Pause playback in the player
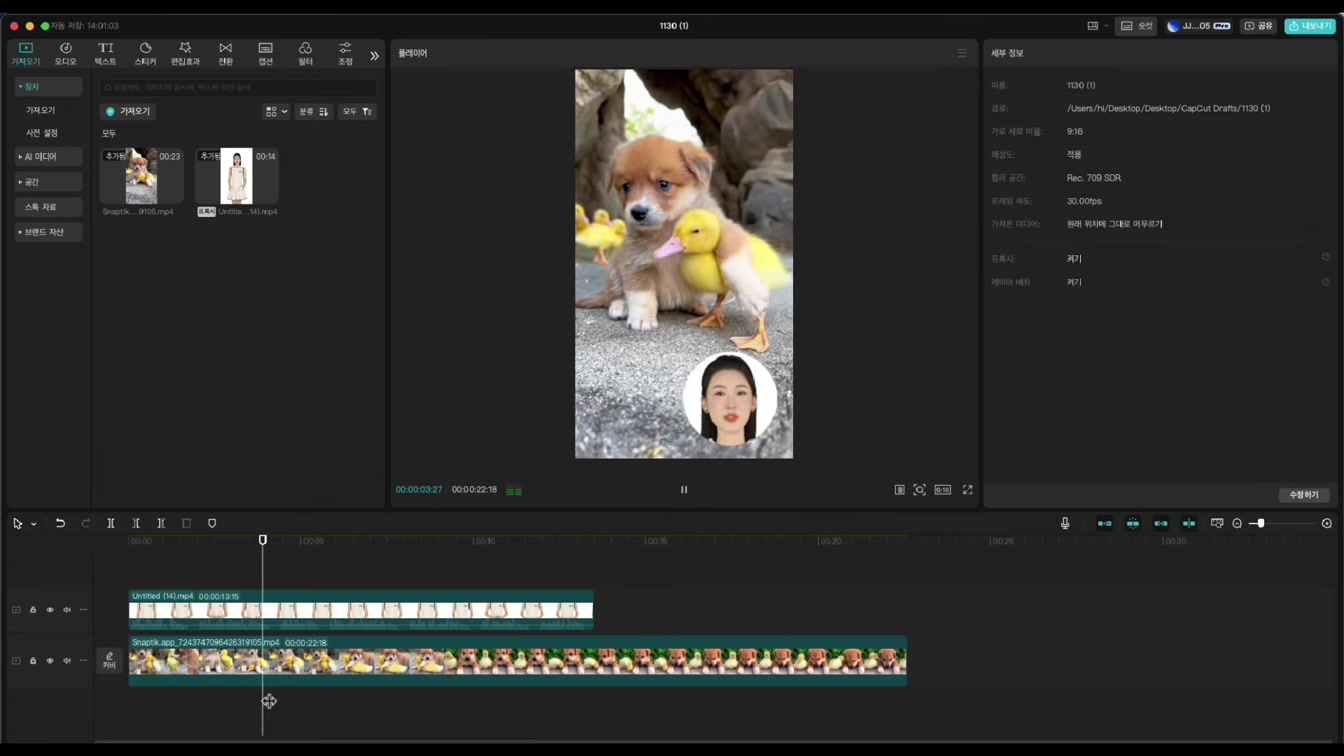This screenshot has height=756, width=1344. point(684,490)
